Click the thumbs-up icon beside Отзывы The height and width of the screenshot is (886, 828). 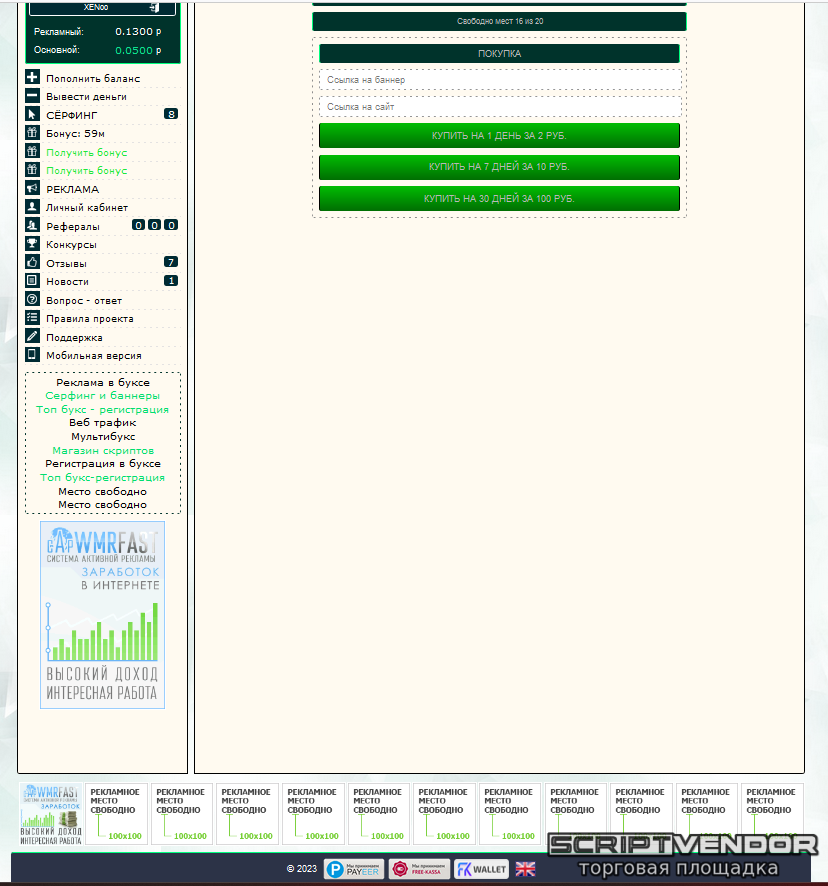coord(32,263)
